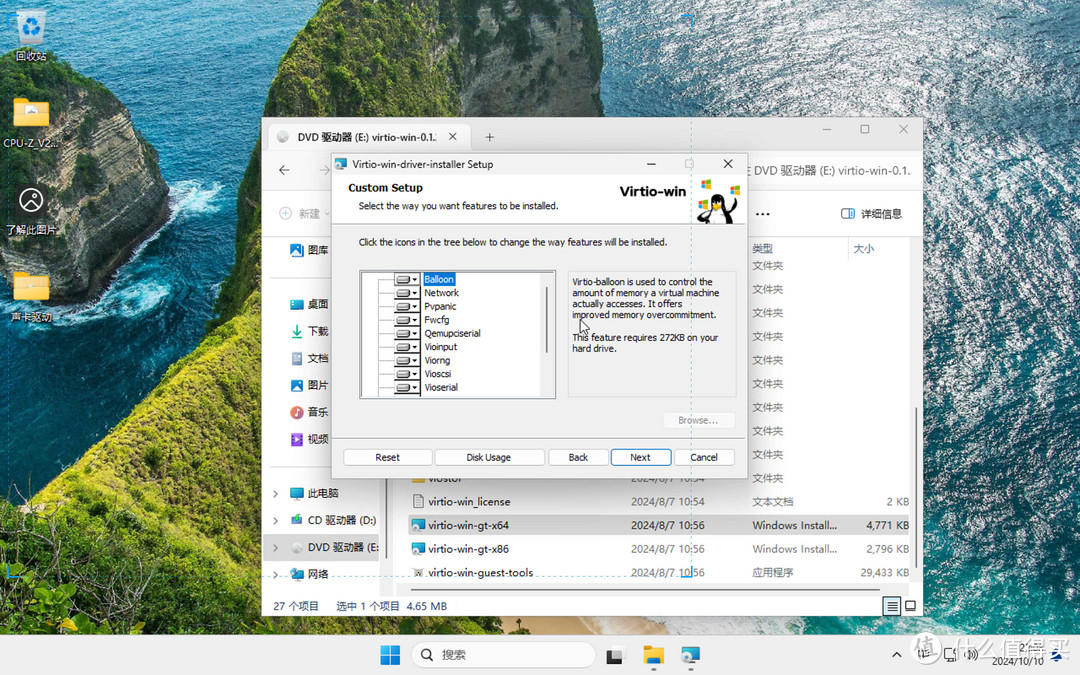1080x675 pixels.
Task: Launch the CPU-Z installer on the desktop
Action: pyautogui.click(x=29, y=113)
